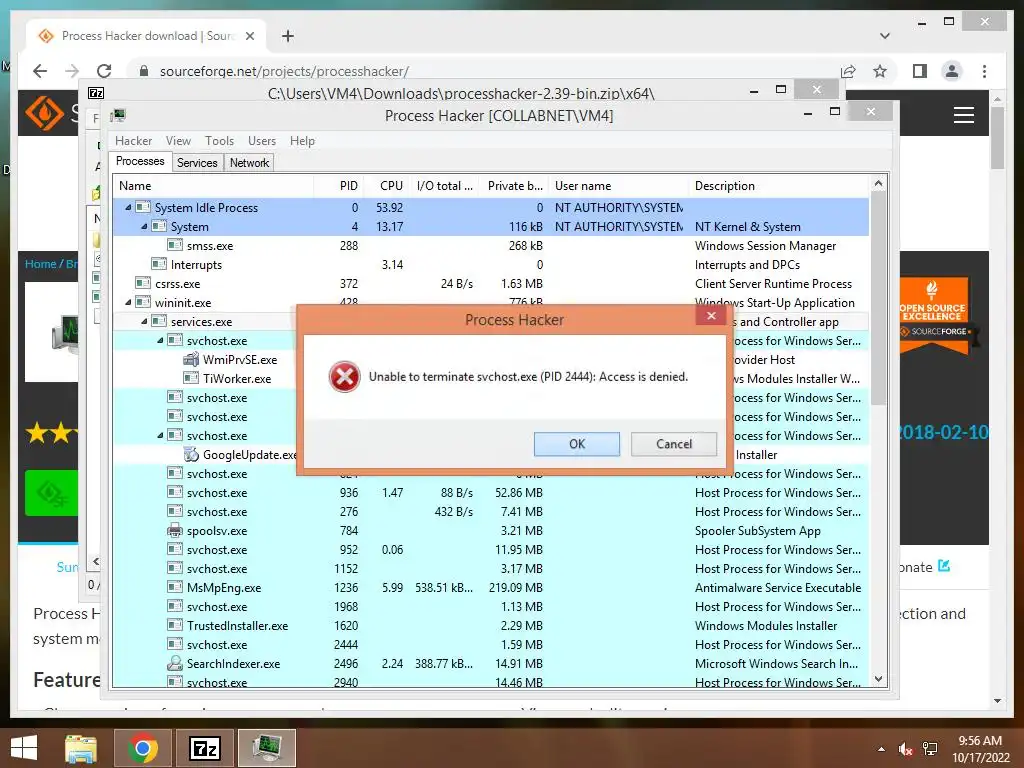Sort by Private bytes column header
The image size is (1024, 768).
pos(514,185)
